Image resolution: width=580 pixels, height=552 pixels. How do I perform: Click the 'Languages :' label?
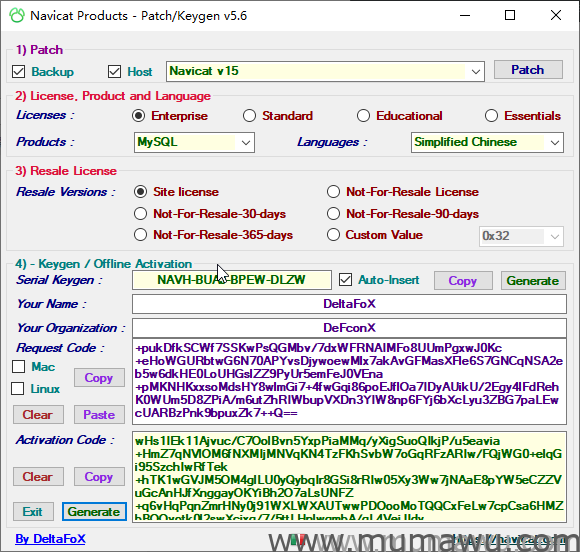click(x=332, y=142)
